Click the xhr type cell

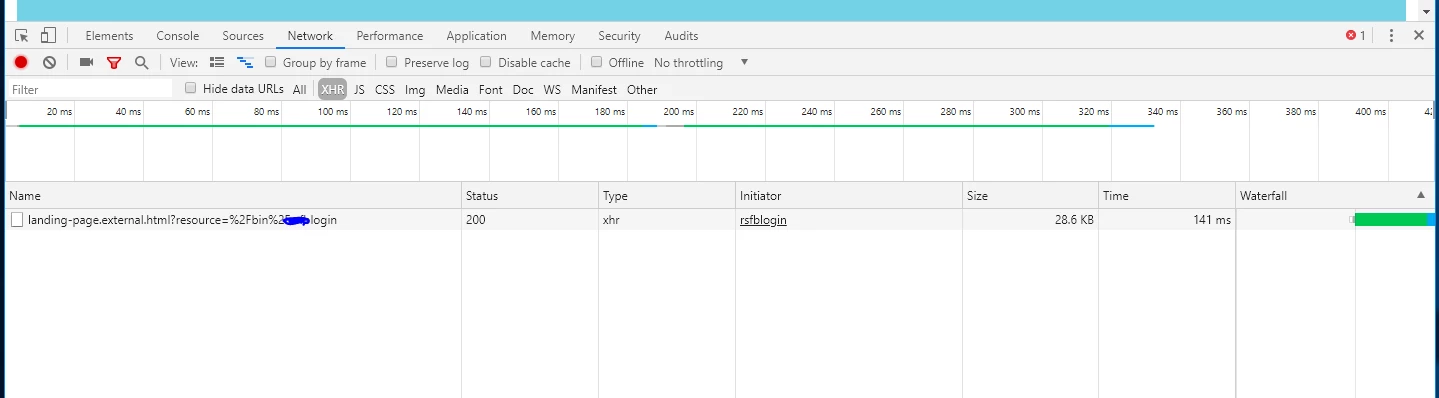667,220
